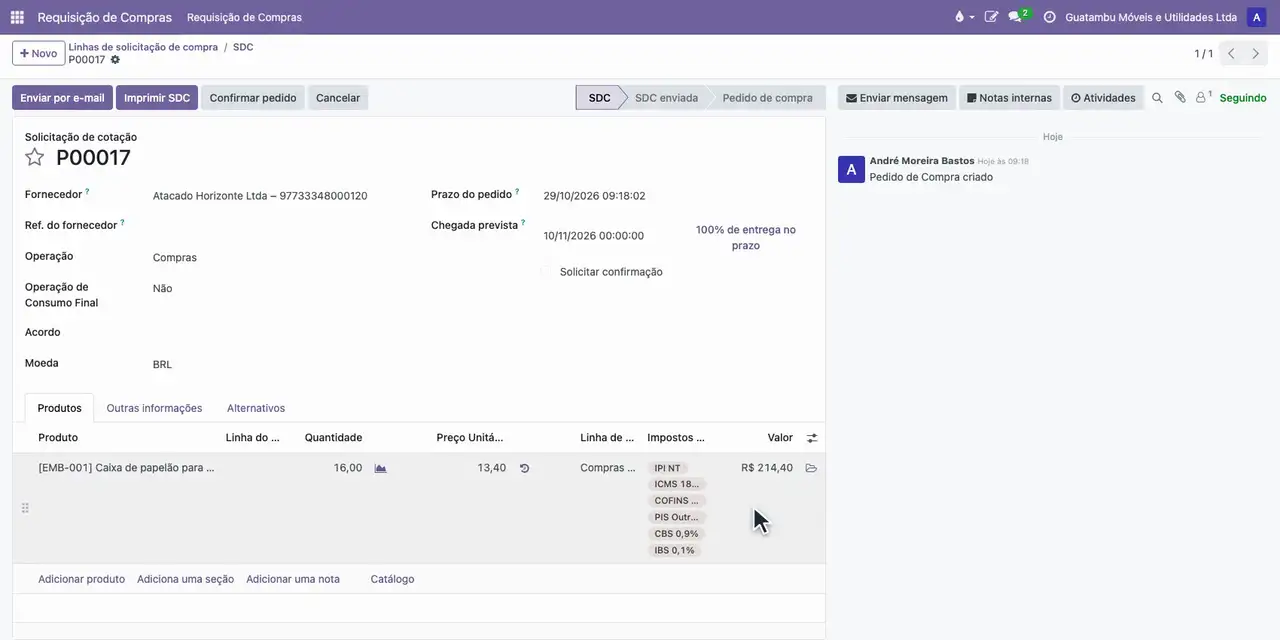Click the Novo button
Viewport: 1280px width, 640px height.
pyautogui.click(x=39, y=53)
